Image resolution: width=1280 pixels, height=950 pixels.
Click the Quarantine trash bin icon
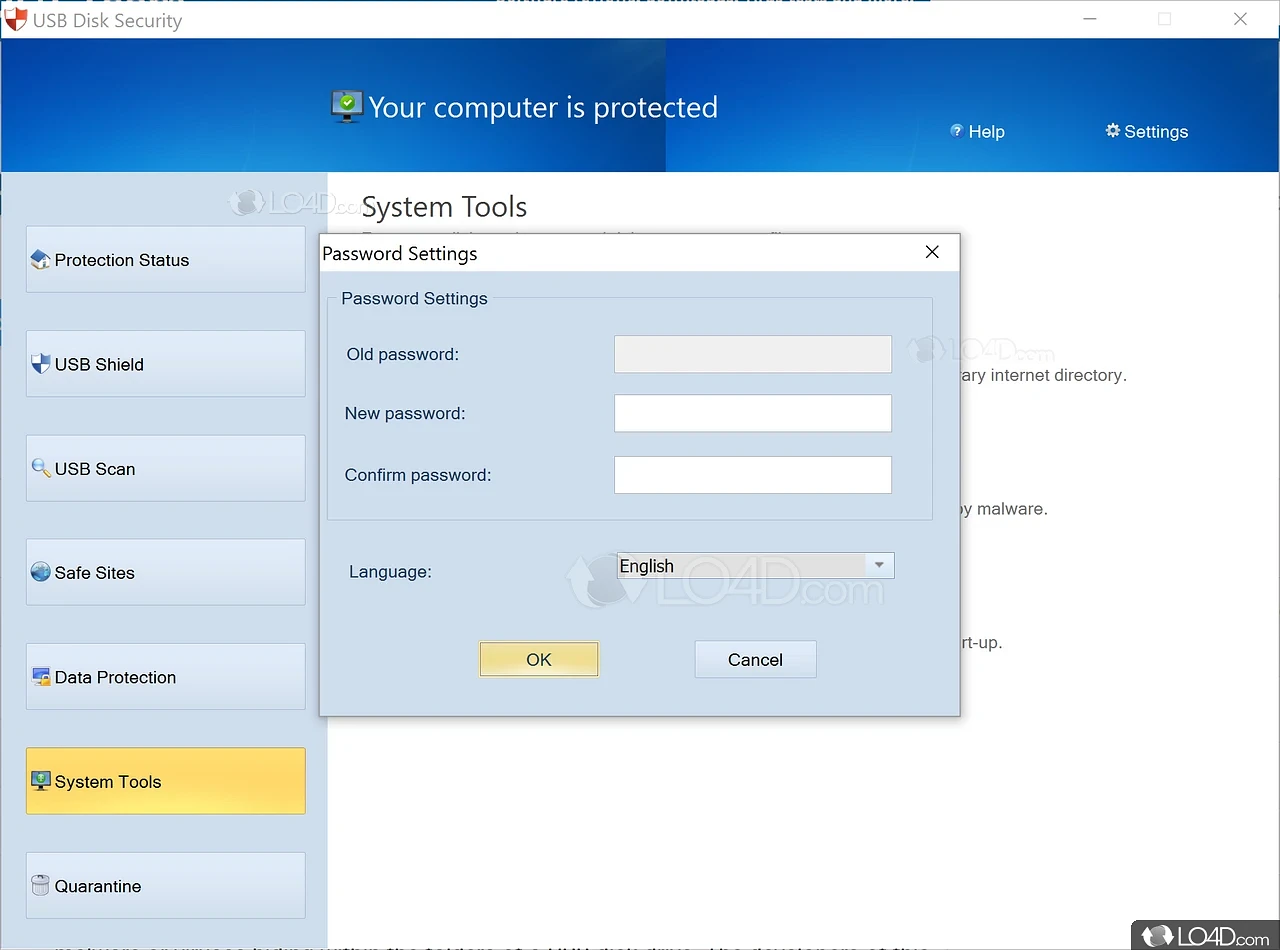tap(40, 885)
